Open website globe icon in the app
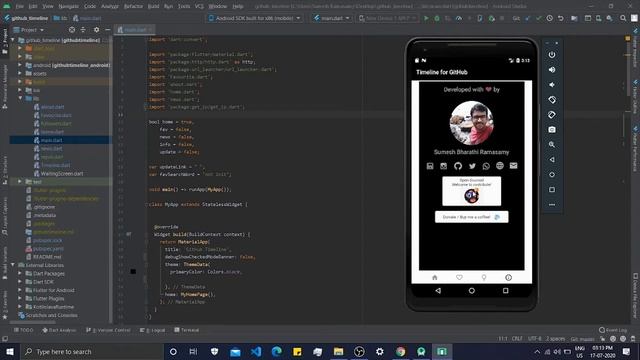This screenshot has height=360, width=640. pos(500,166)
